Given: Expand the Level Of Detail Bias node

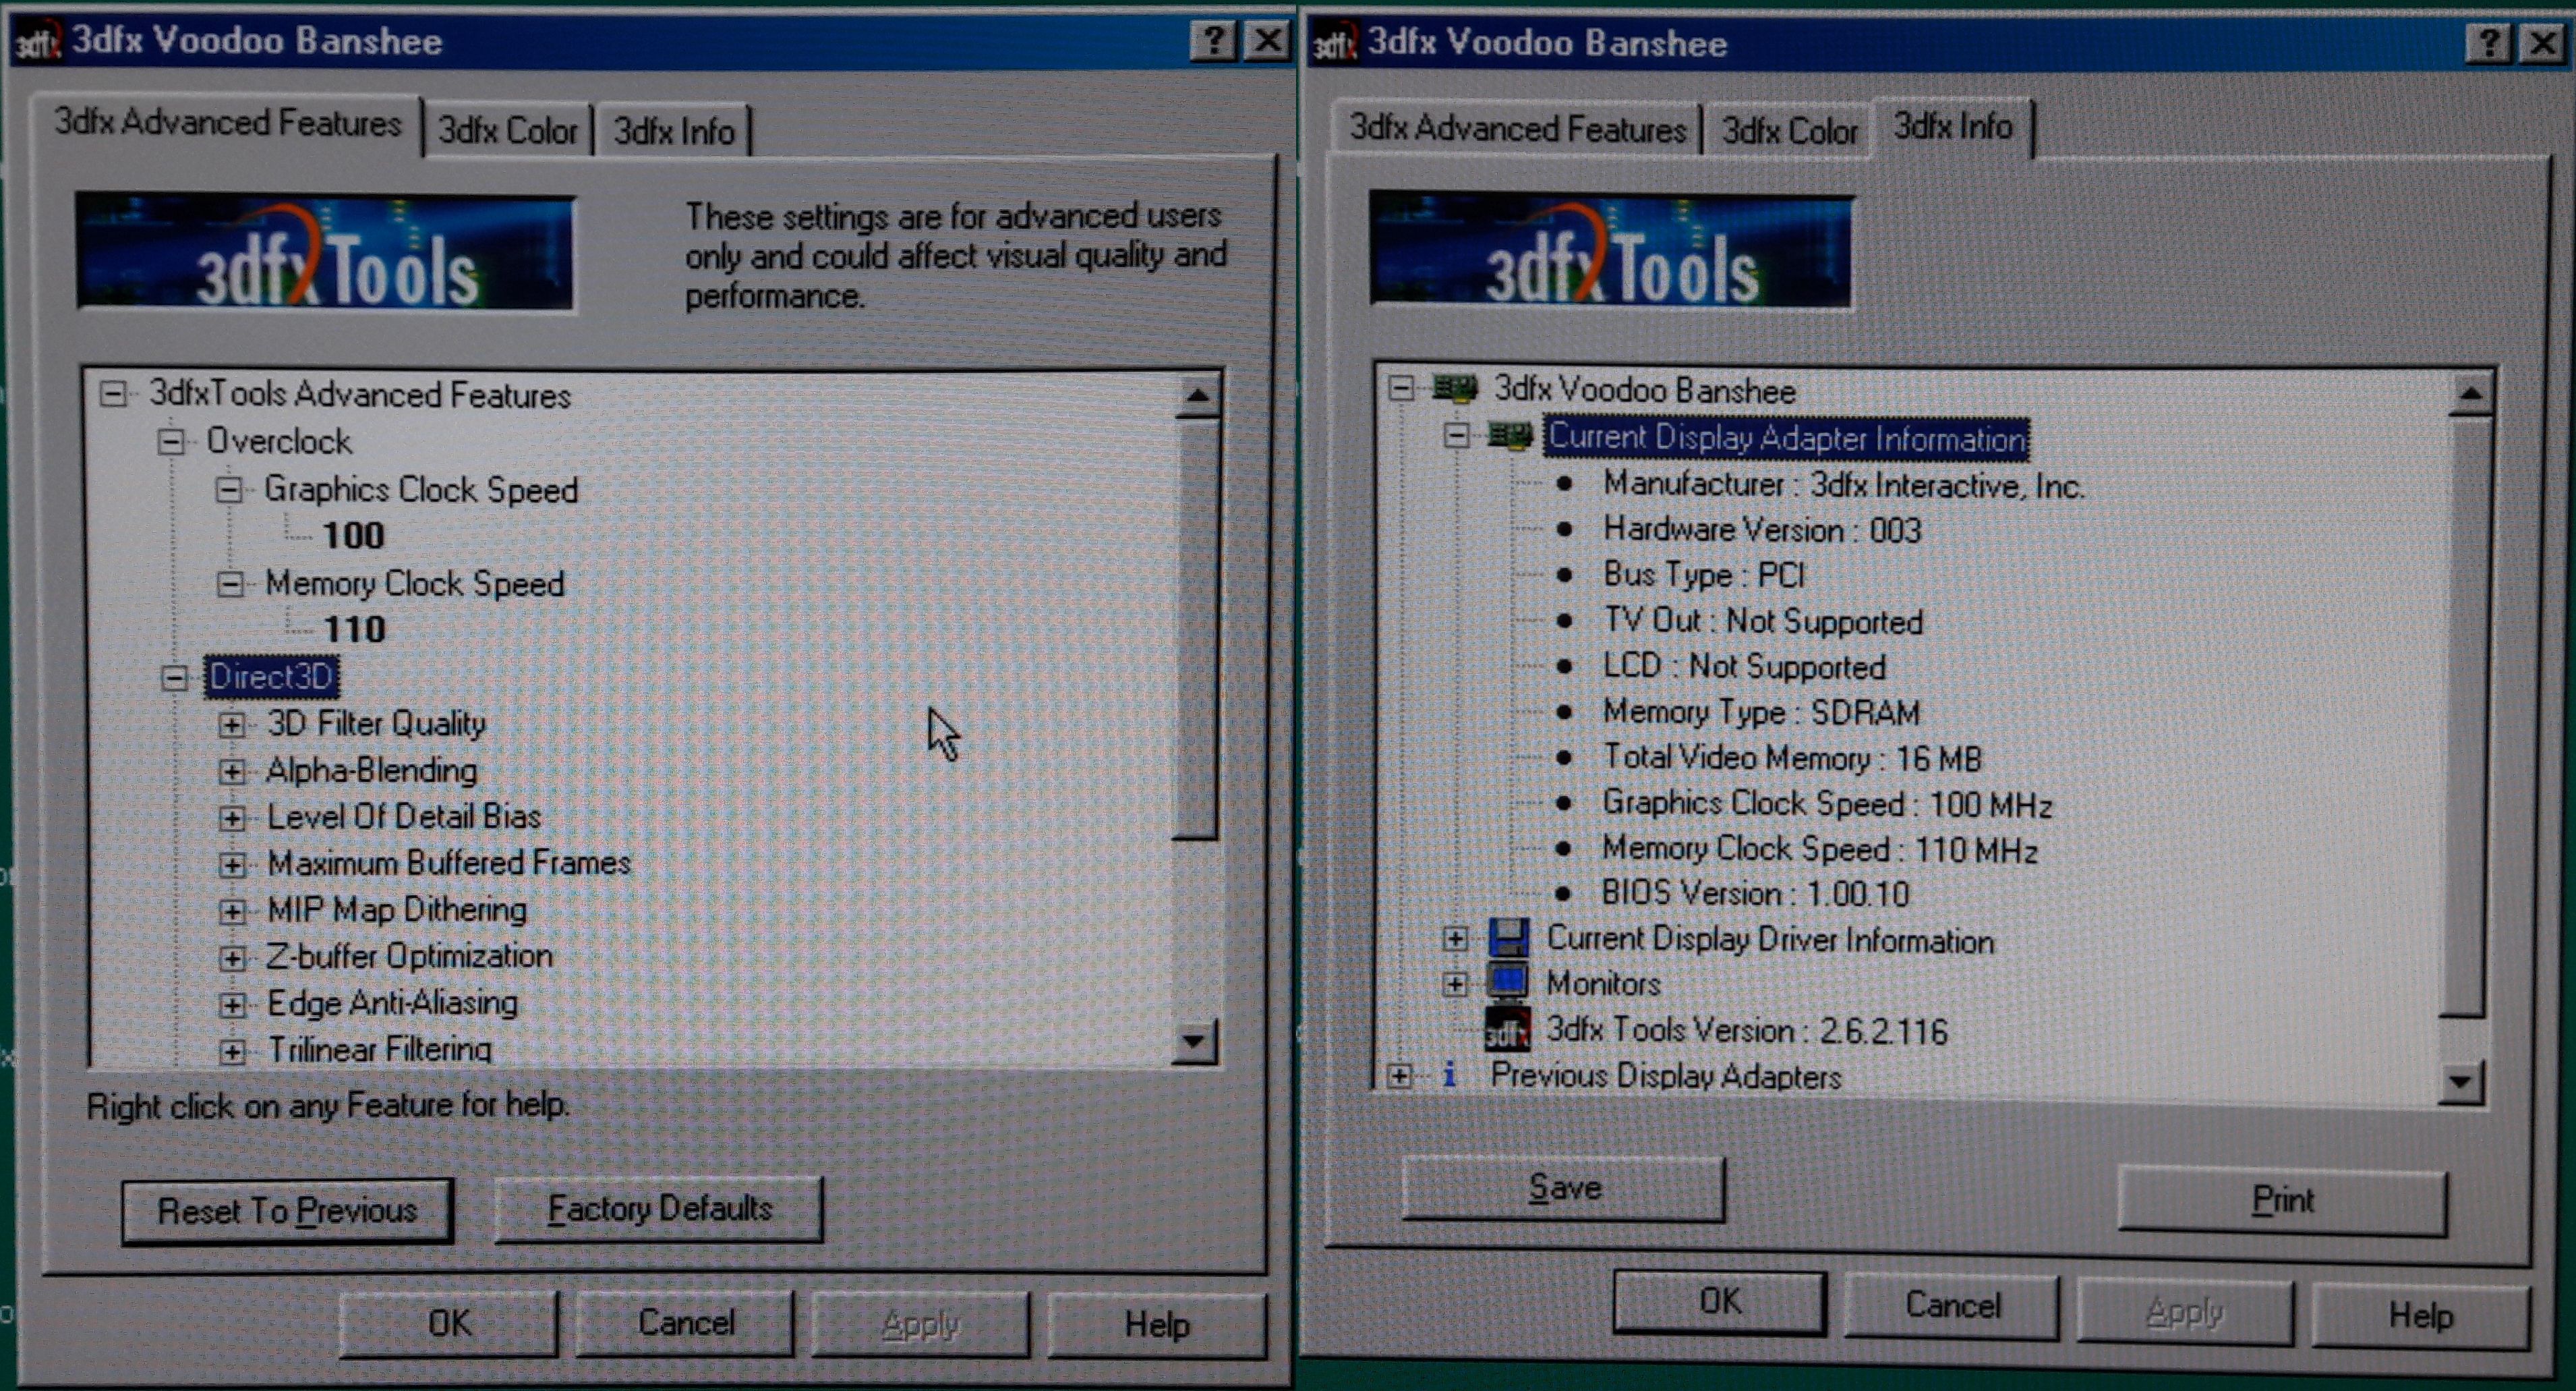Looking at the screenshot, I should [x=232, y=818].
